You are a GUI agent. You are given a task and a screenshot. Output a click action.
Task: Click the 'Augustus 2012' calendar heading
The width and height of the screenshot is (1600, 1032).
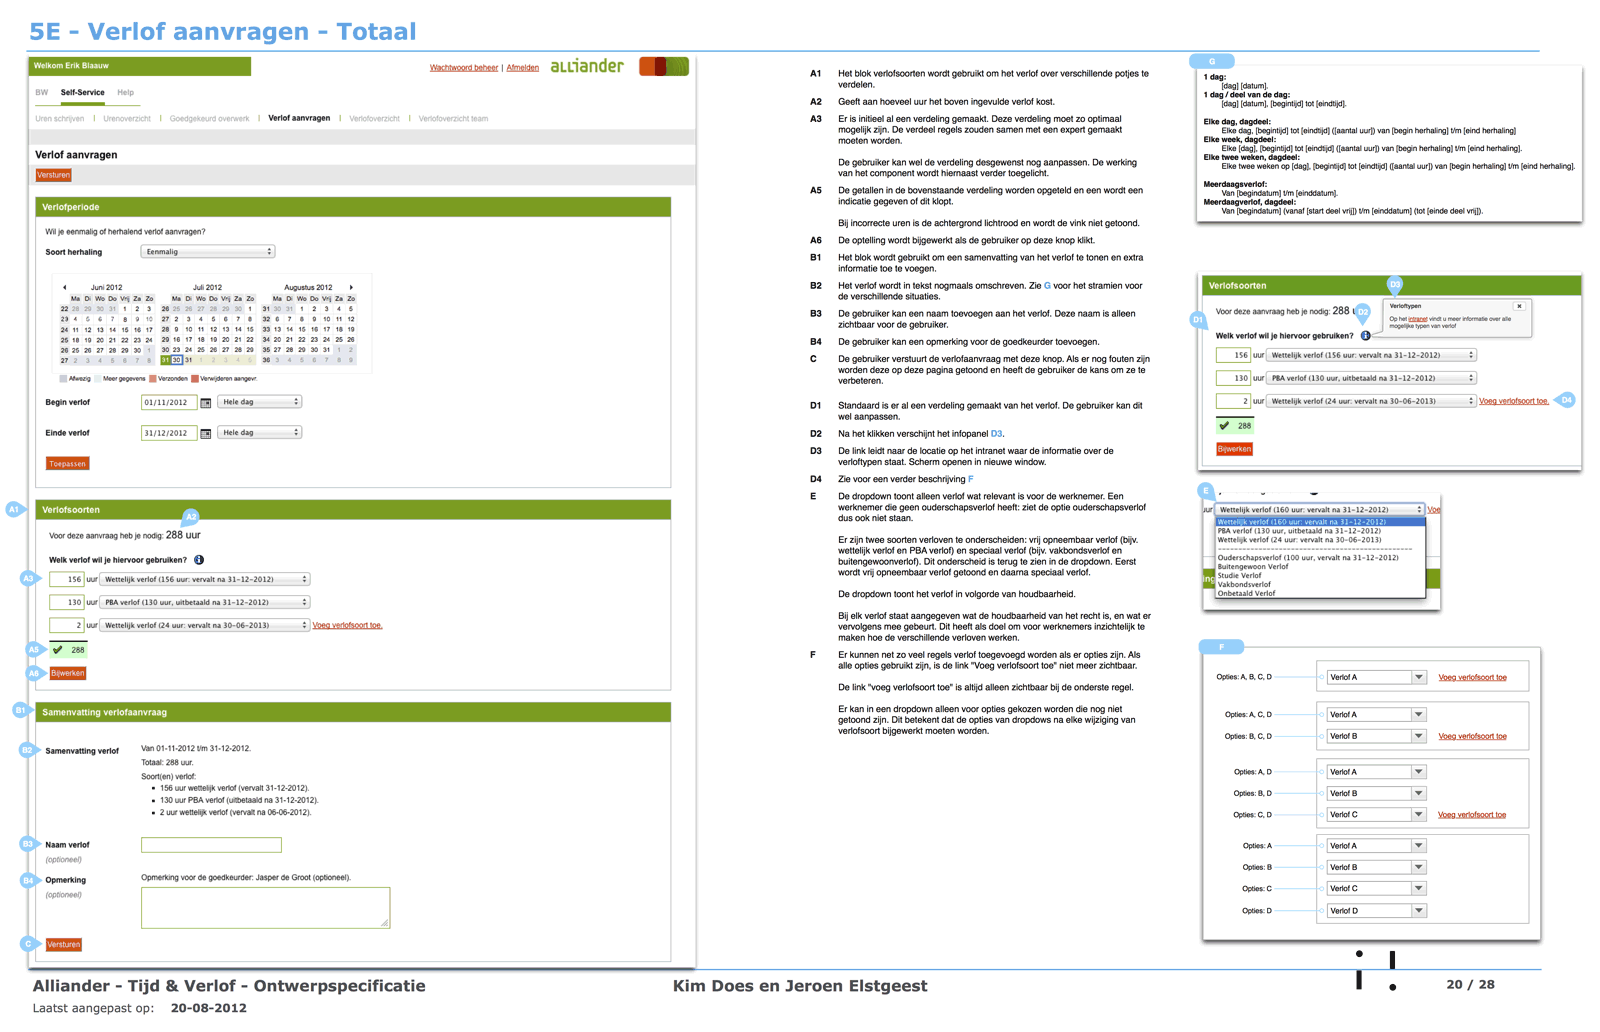point(308,288)
